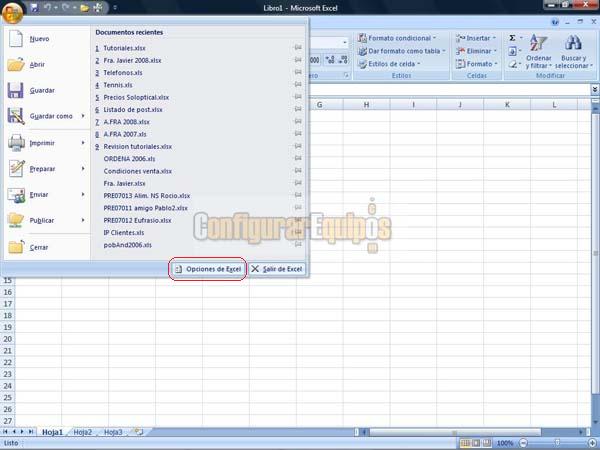Click Insertar cells button

[x=476, y=38]
